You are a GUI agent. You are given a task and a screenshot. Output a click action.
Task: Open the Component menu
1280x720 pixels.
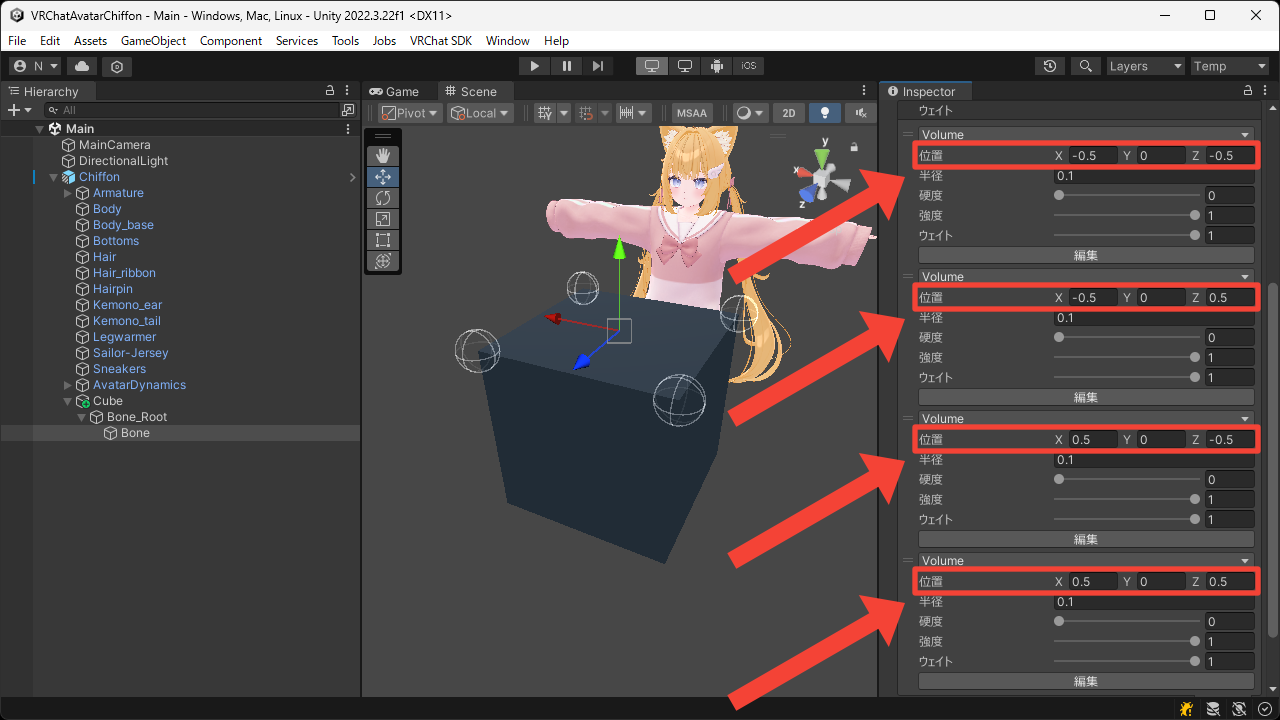click(x=231, y=41)
